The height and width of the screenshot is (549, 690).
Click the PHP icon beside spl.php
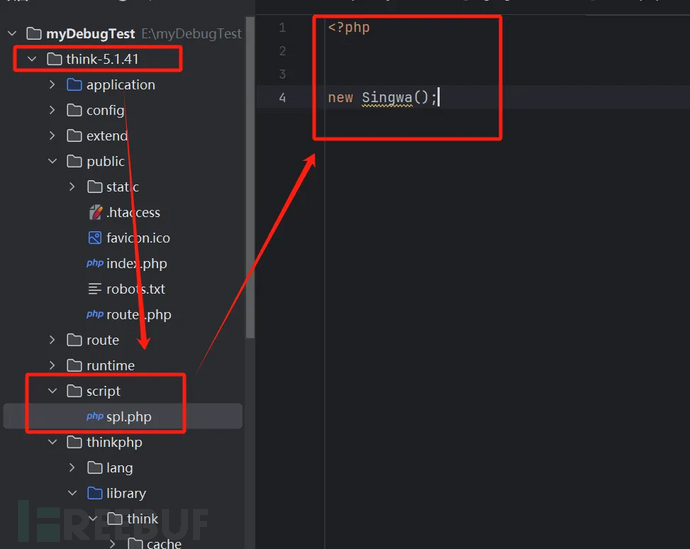(95, 416)
